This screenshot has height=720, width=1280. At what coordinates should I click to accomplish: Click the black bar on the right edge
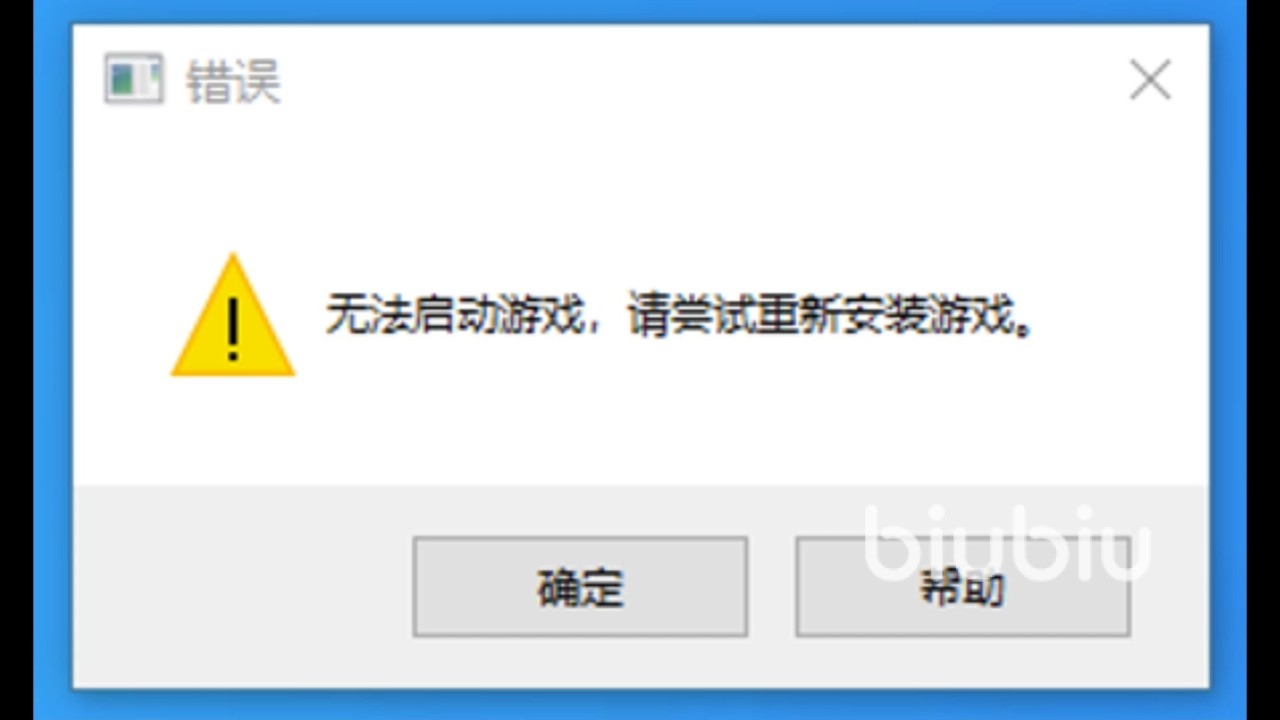(x=1263, y=360)
